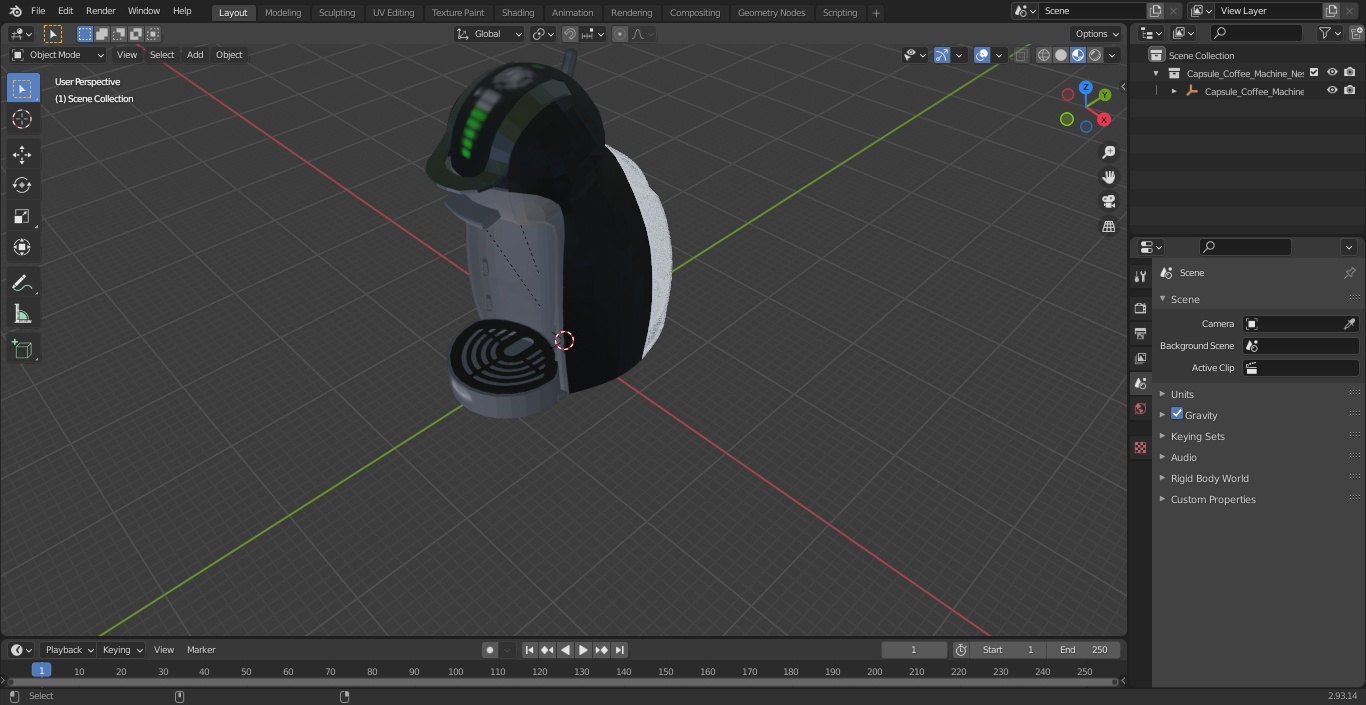Switch to wireframe viewport shading
Screen dimensions: 1366x705
(1044, 55)
